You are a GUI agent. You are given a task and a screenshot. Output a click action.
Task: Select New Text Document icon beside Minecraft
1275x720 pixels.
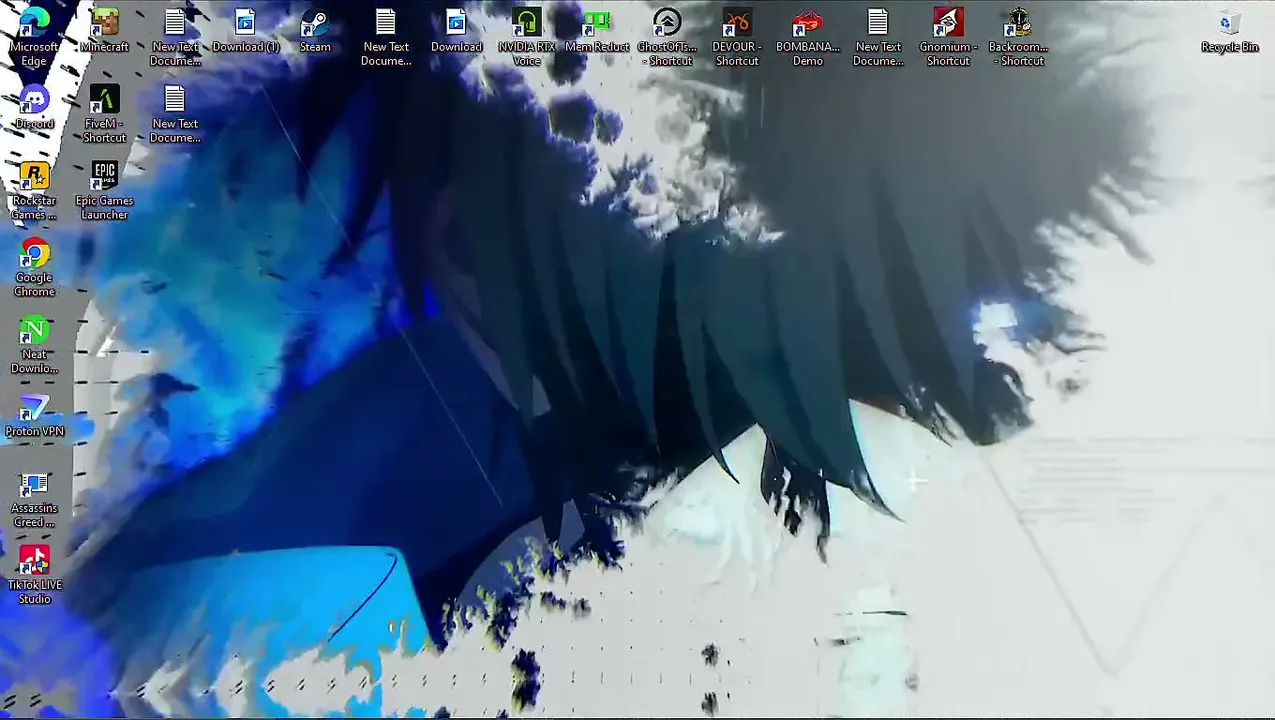pos(175,37)
